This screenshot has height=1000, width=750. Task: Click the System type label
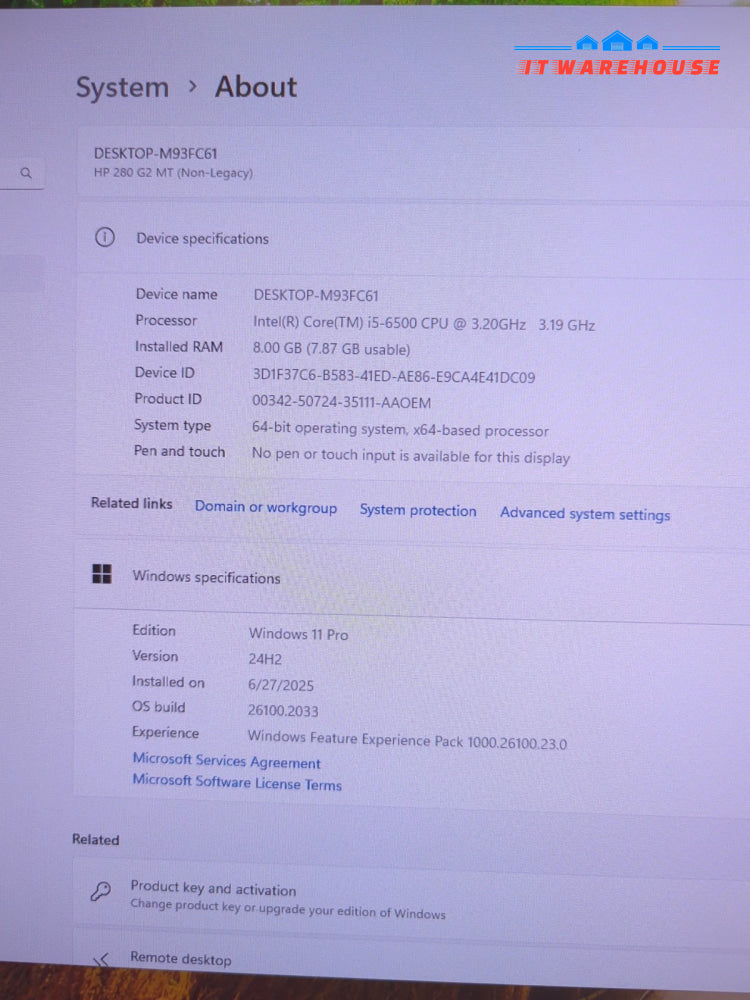tap(172, 425)
